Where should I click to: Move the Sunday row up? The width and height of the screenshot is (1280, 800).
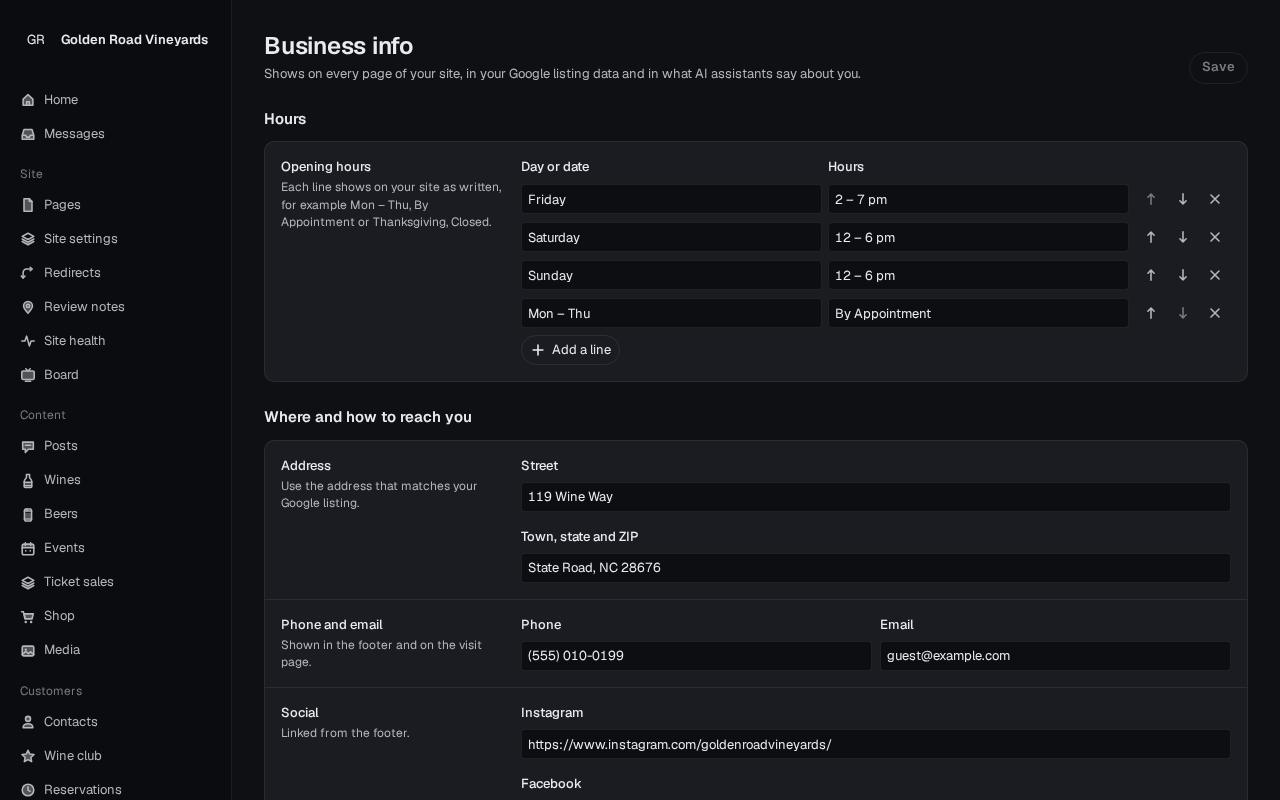tap(1151, 275)
